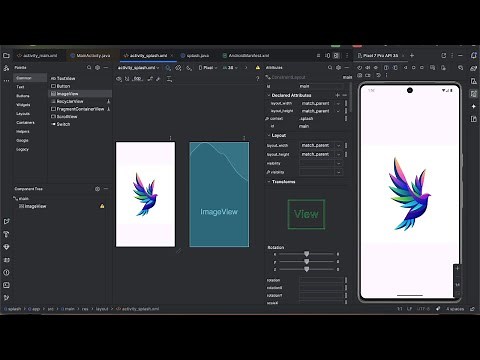Screen dimensions: 480x360
Task: Adjust the rotation z slider
Action: [x=306, y=269]
